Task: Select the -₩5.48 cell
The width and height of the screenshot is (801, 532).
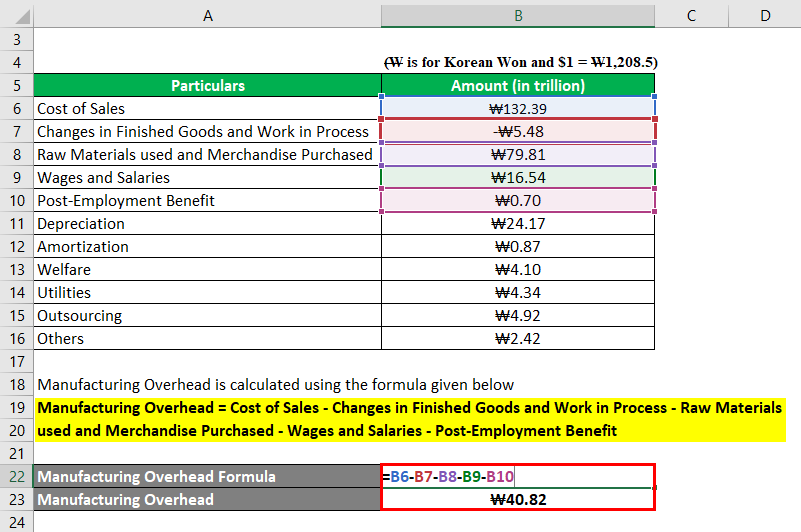Action: 518,131
